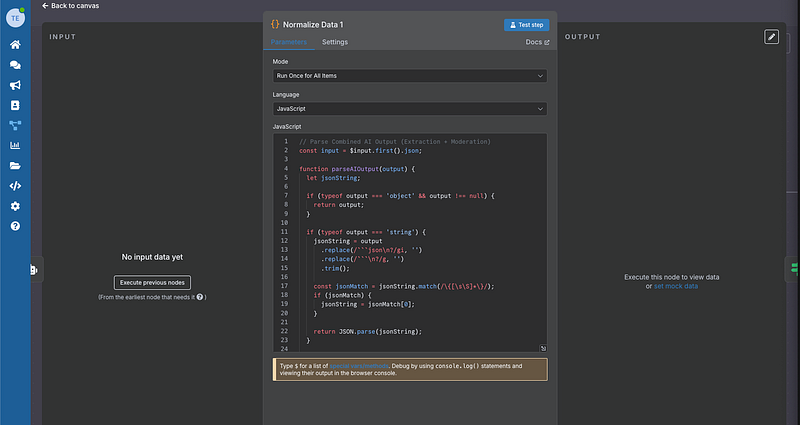Click Execute previous nodes button

pyautogui.click(x=153, y=283)
